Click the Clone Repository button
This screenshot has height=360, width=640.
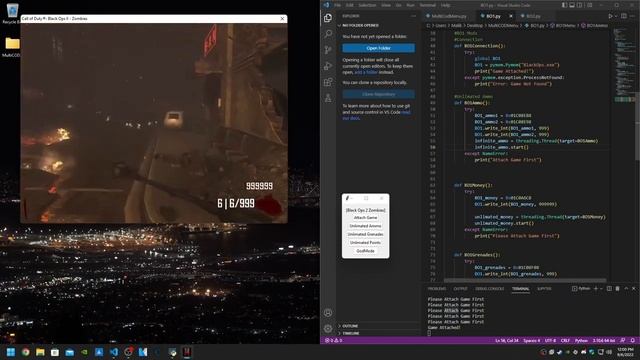378,94
